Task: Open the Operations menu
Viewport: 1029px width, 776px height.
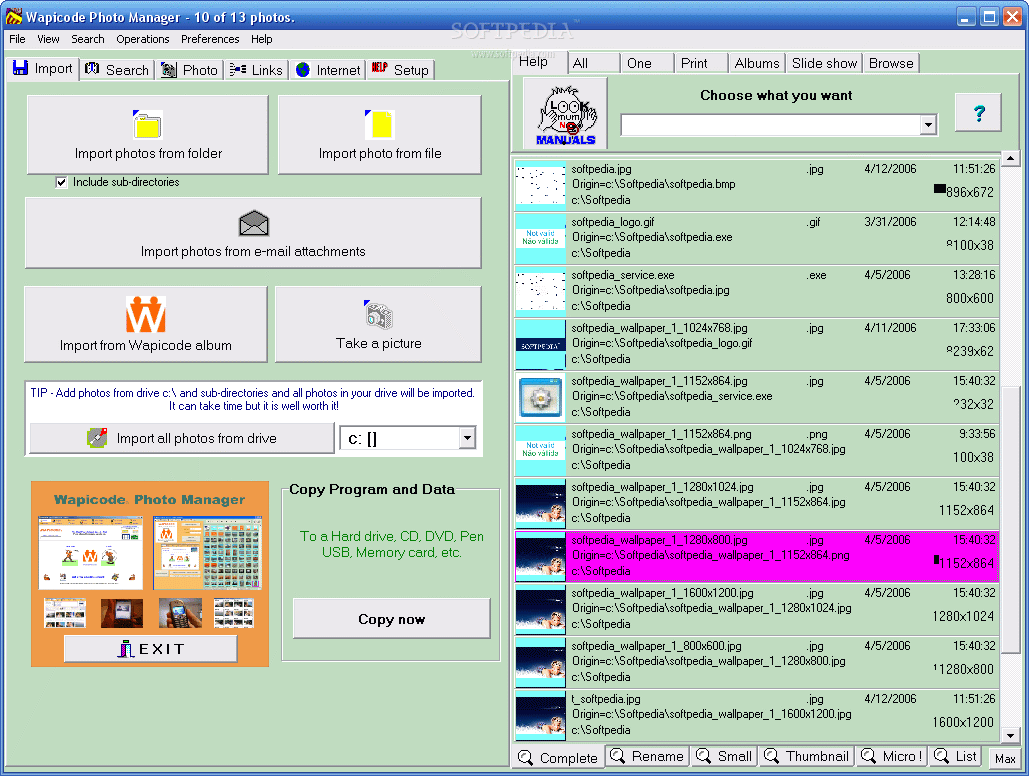Action: click(x=142, y=39)
